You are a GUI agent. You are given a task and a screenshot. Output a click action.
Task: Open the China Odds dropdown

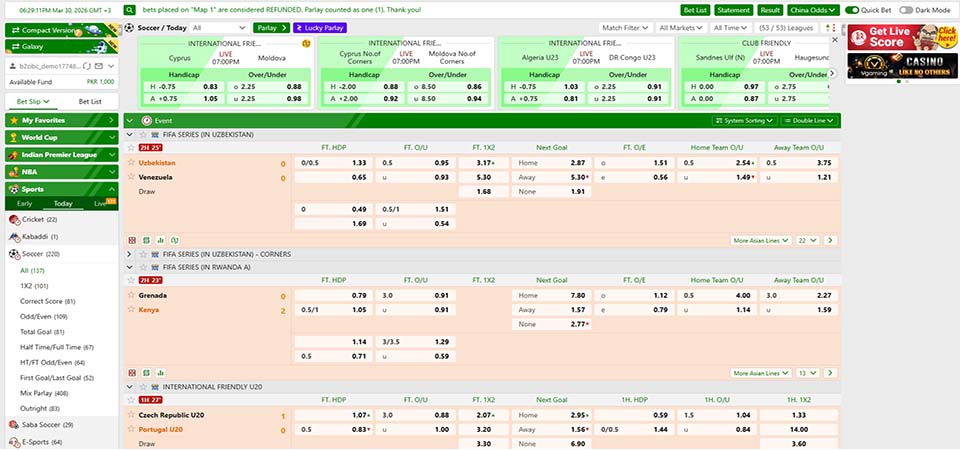click(x=813, y=10)
